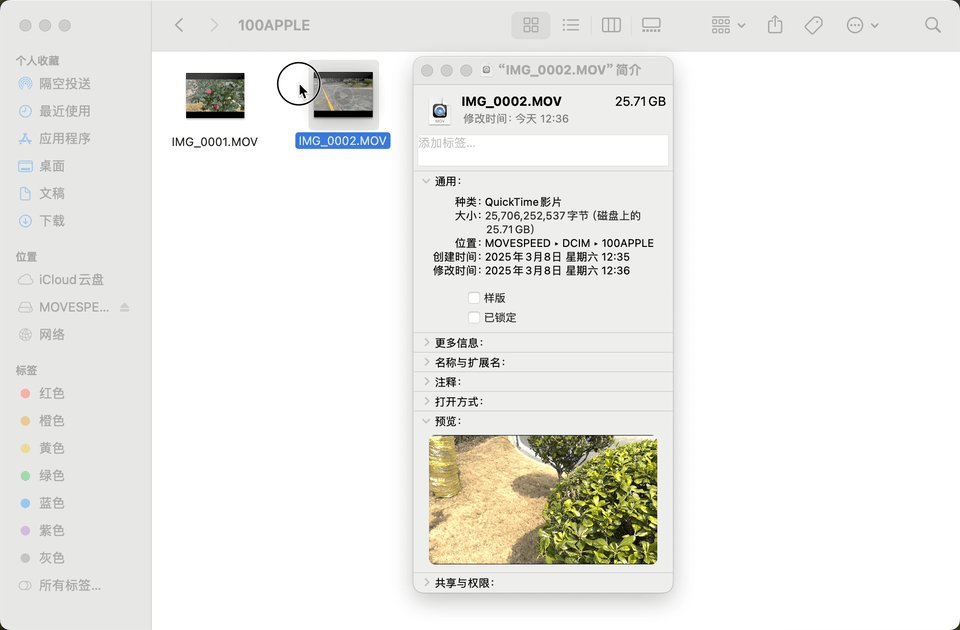Screen dimensions: 960x630
Task: Expand the 共享与权限 section
Action: click(427, 583)
